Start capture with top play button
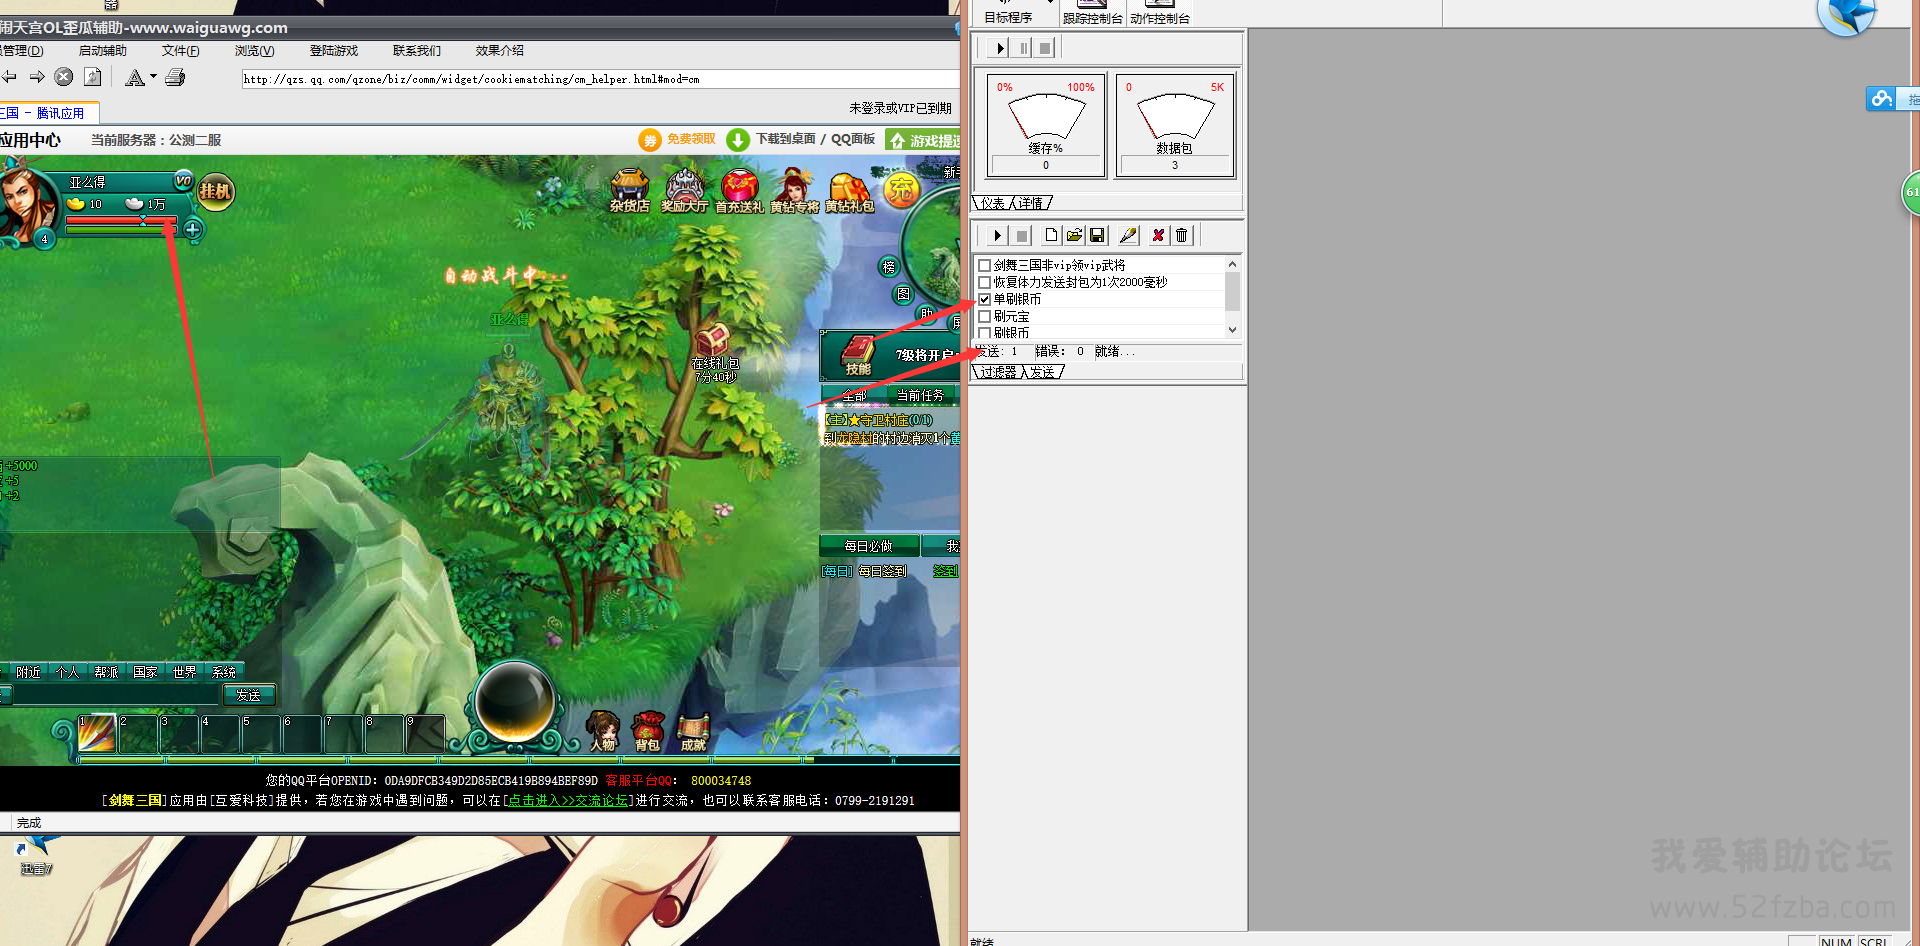 (x=1000, y=48)
